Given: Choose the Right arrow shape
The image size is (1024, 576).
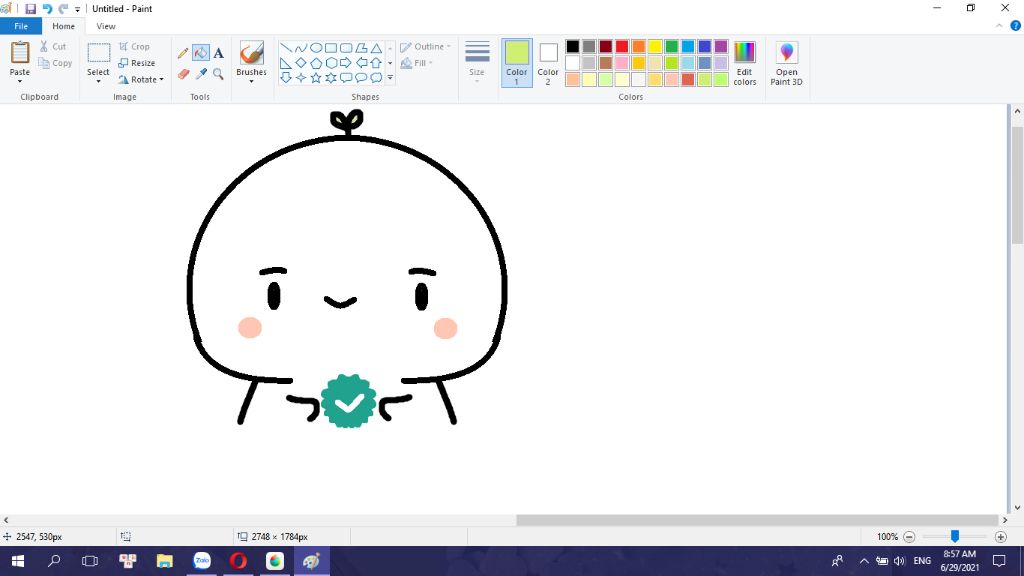Looking at the screenshot, I should [x=346, y=63].
